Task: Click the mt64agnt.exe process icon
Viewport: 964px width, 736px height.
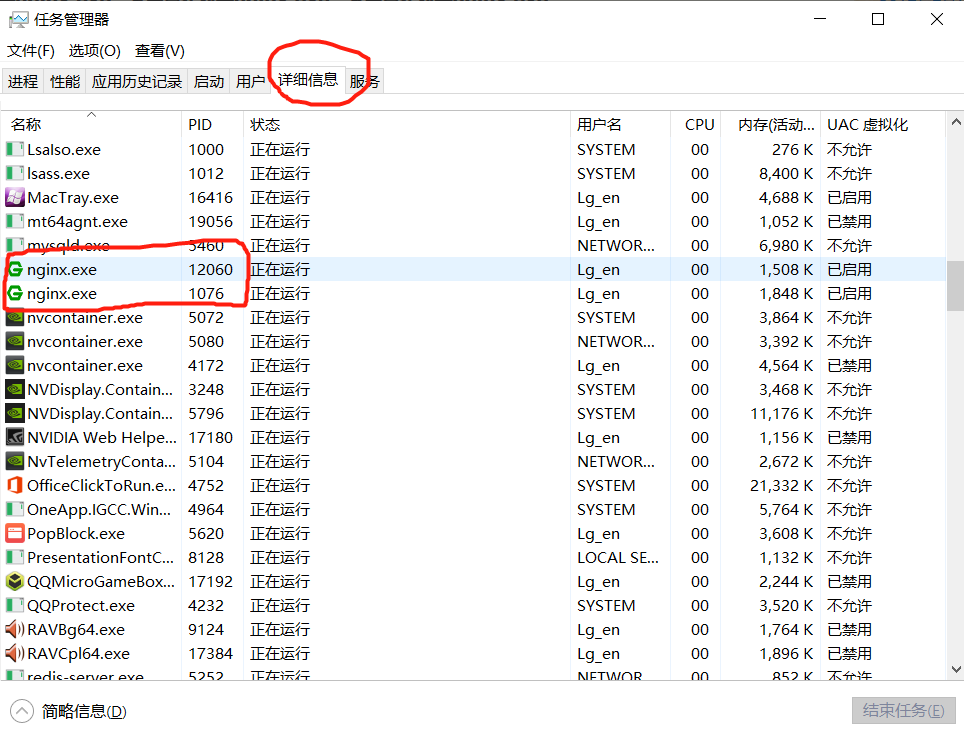Action: 15,221
